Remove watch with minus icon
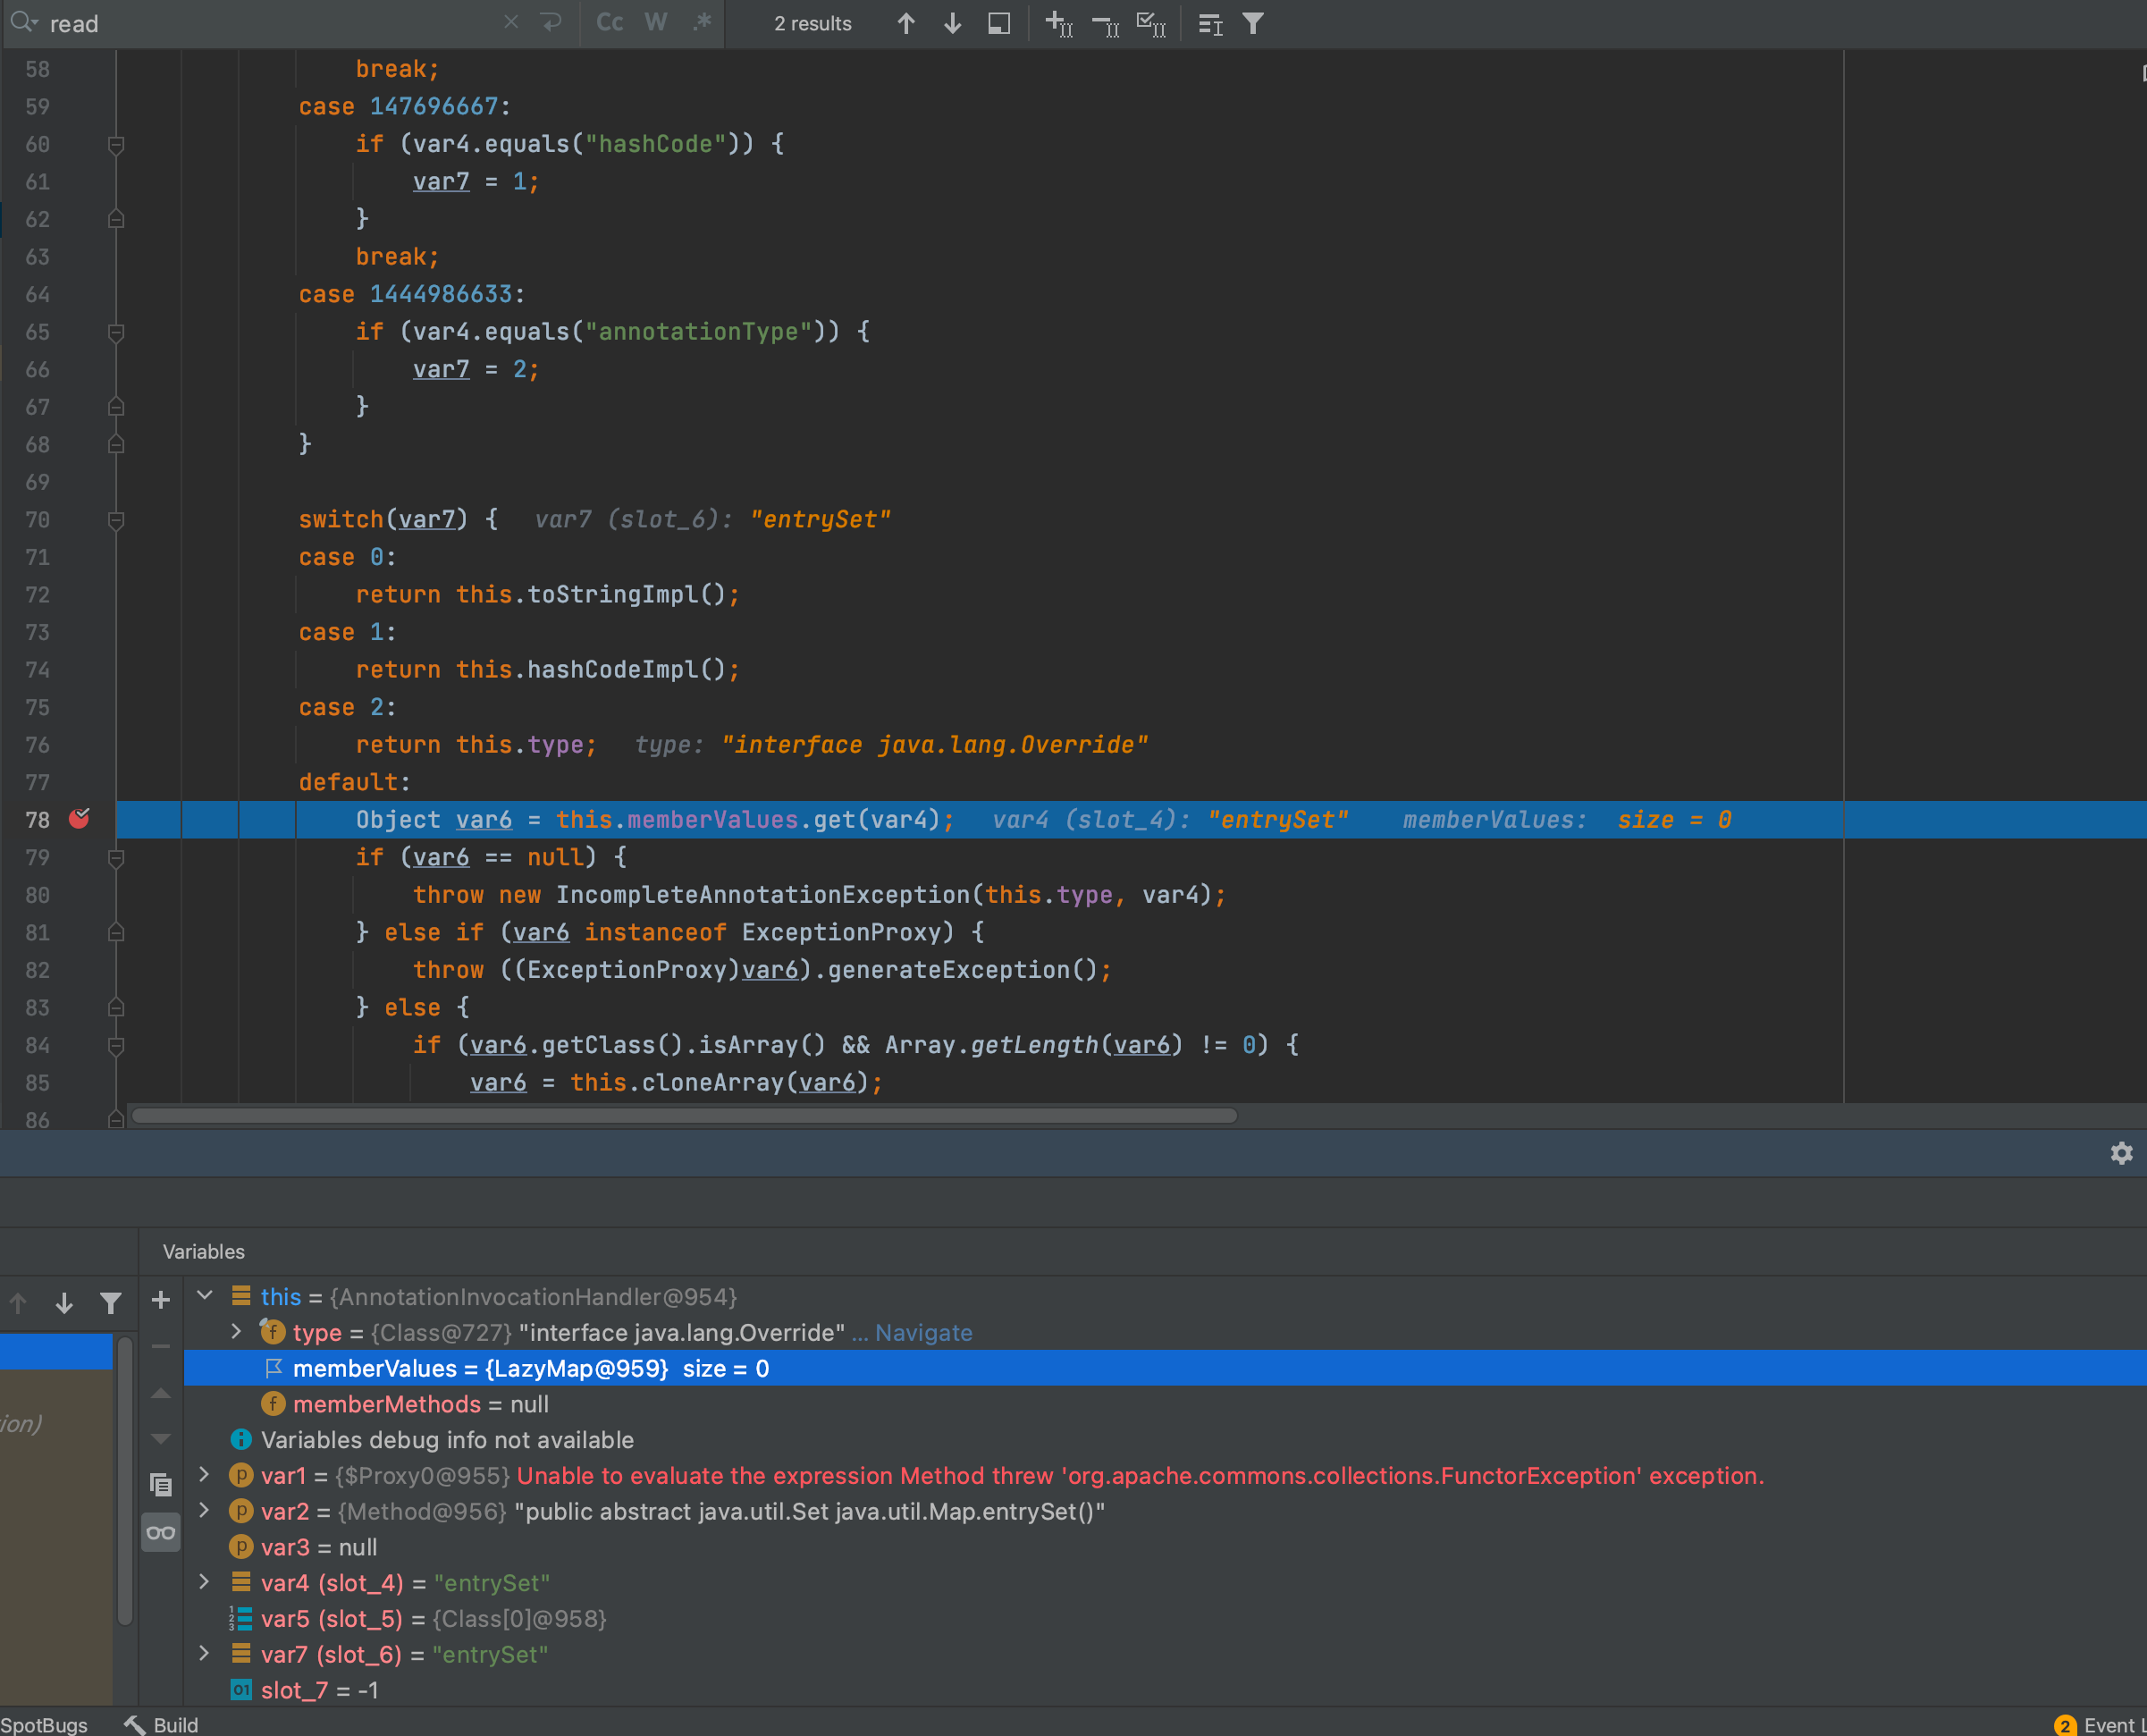This screenshot has height=1736, width=2147. 160,1346
